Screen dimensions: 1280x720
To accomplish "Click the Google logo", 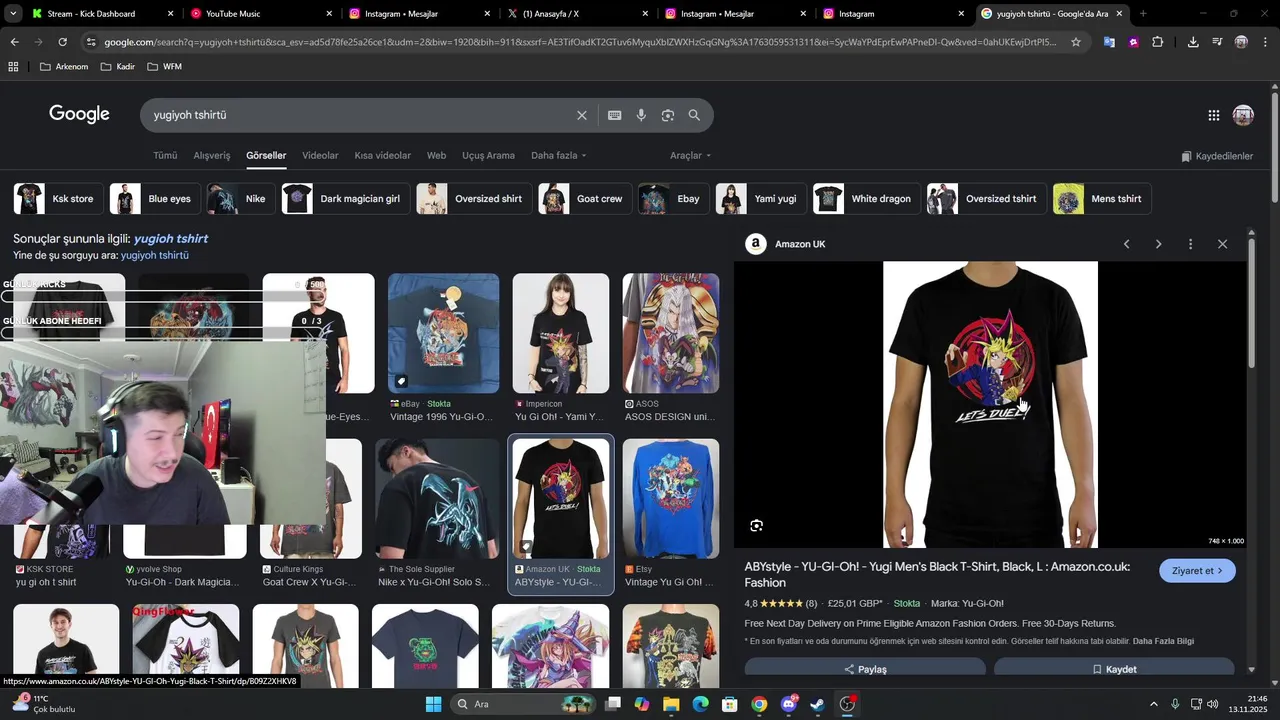I will pyautogui.click(x=79, y=114).
